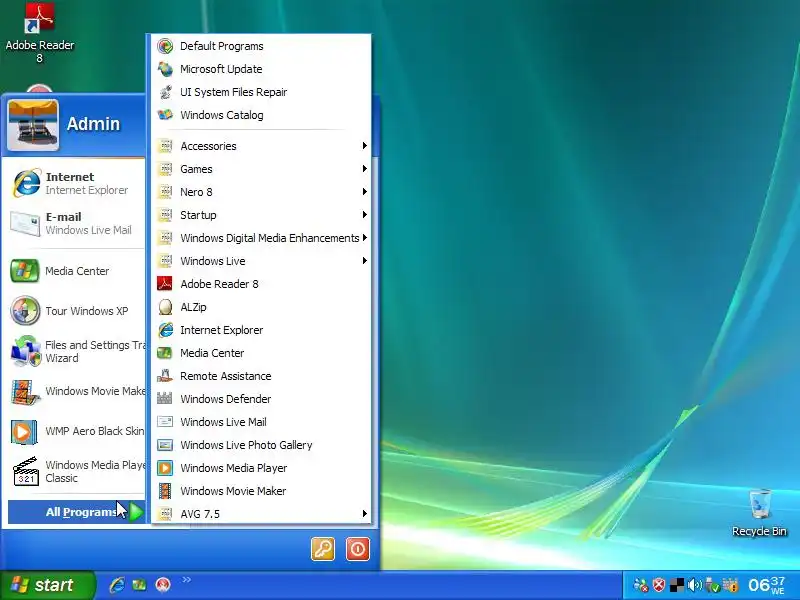Click the start button
The width and height of the screenshot is (800, 600).
[47, 585]
